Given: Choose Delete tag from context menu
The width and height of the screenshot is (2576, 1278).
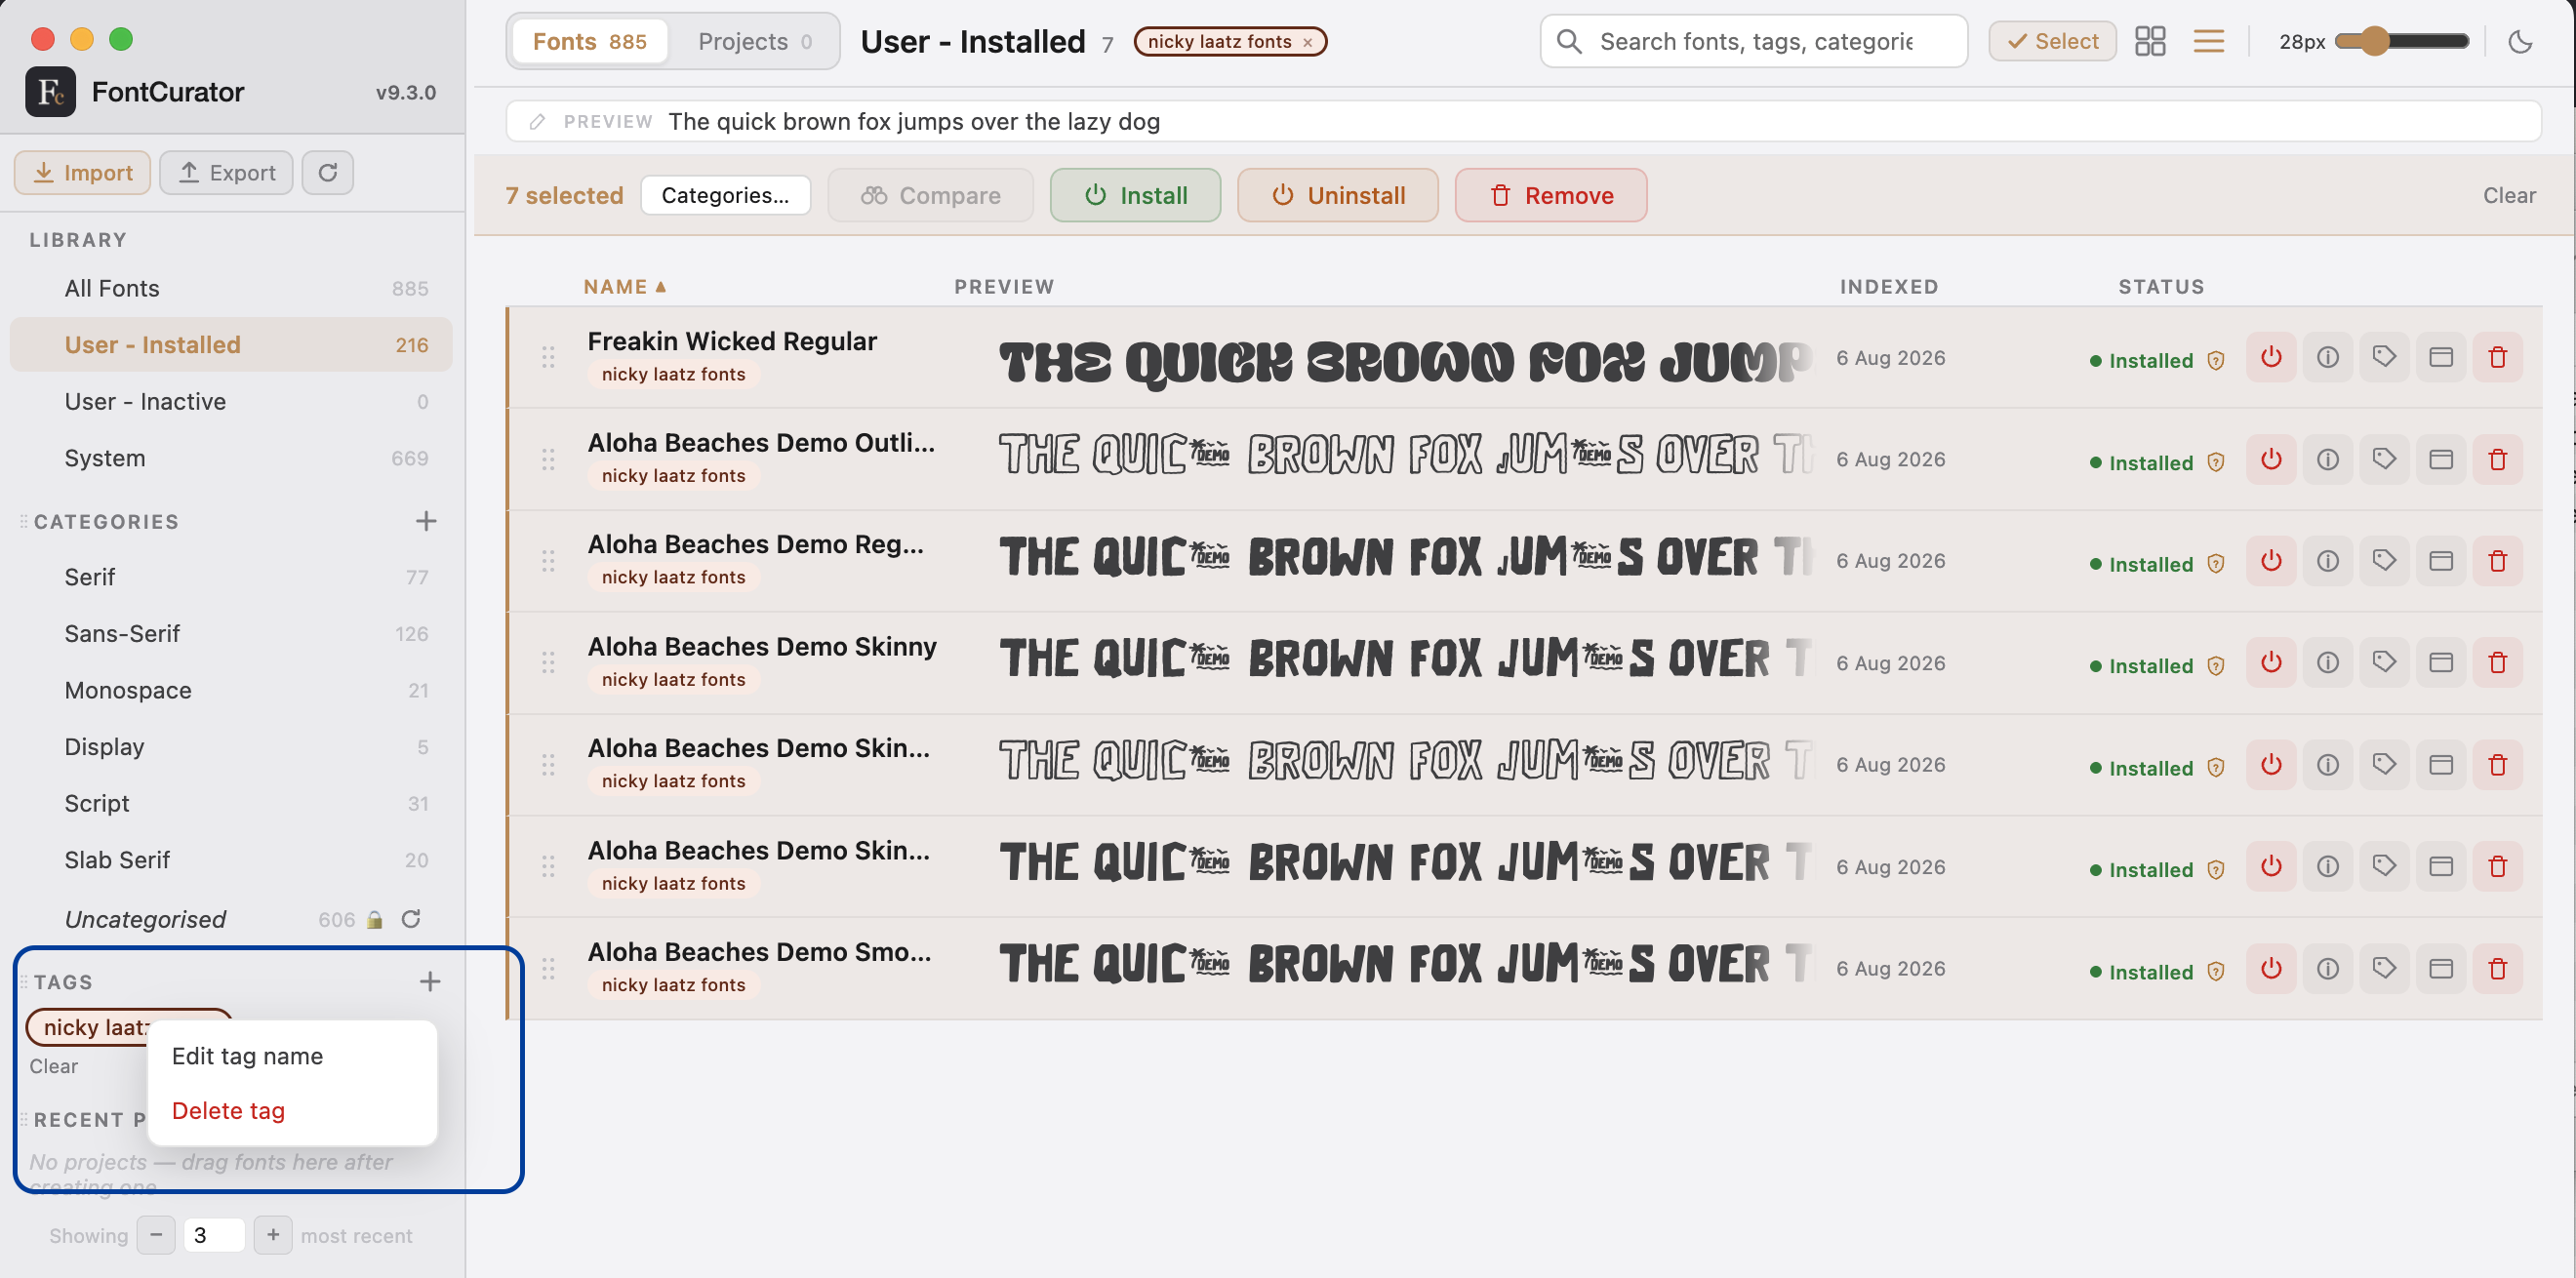Looking at the screenshot, I should tap(228, 1110).
